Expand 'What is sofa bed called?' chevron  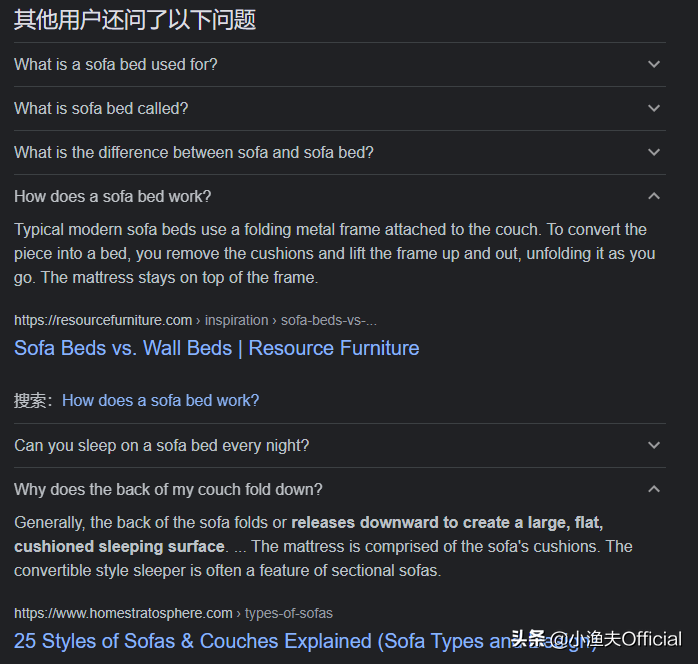(x=653, y=108)
